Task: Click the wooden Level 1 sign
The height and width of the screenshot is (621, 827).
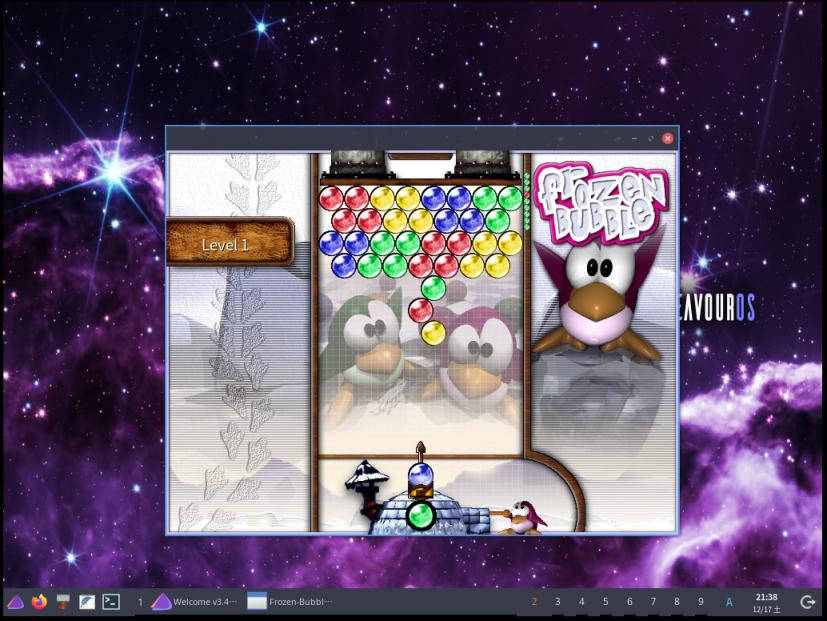Action: point(230,243)
